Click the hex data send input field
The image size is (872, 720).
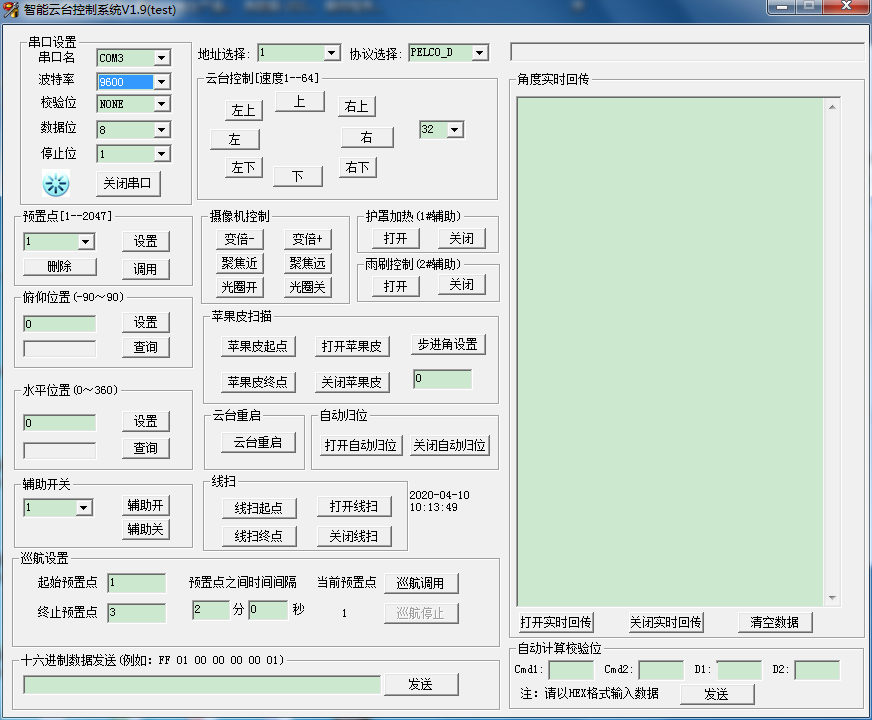click(202, 685)
